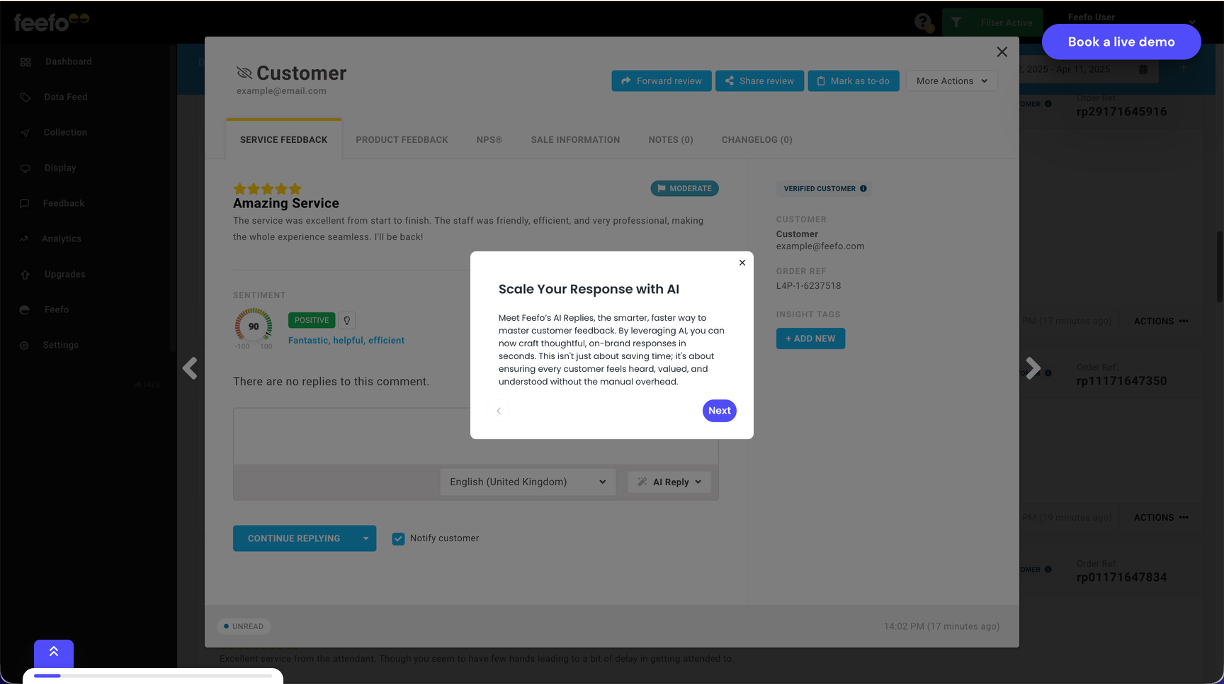Close the AI Replies tour popup
Image resolution: width=1224 pixels, height=684 pixels.
742,263
